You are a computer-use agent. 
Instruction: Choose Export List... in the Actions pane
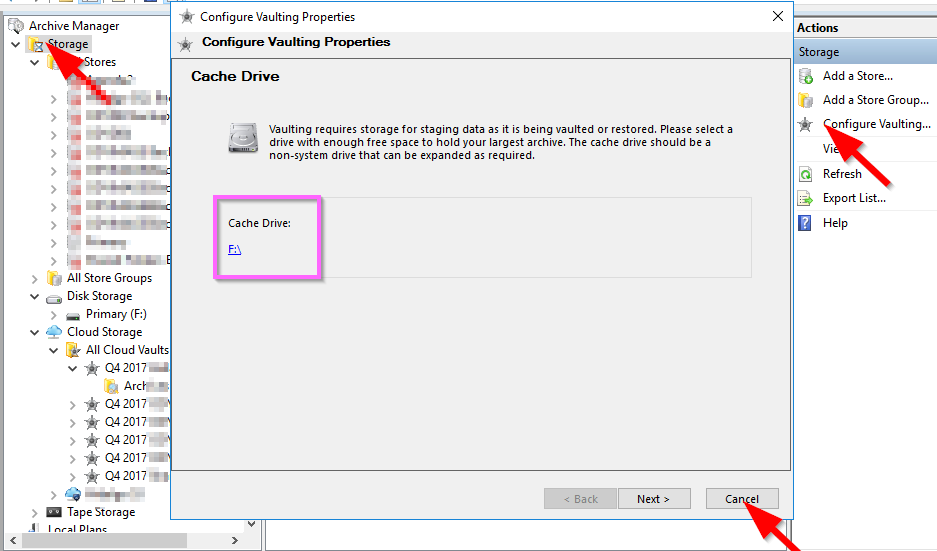click(x=854, y=198)
